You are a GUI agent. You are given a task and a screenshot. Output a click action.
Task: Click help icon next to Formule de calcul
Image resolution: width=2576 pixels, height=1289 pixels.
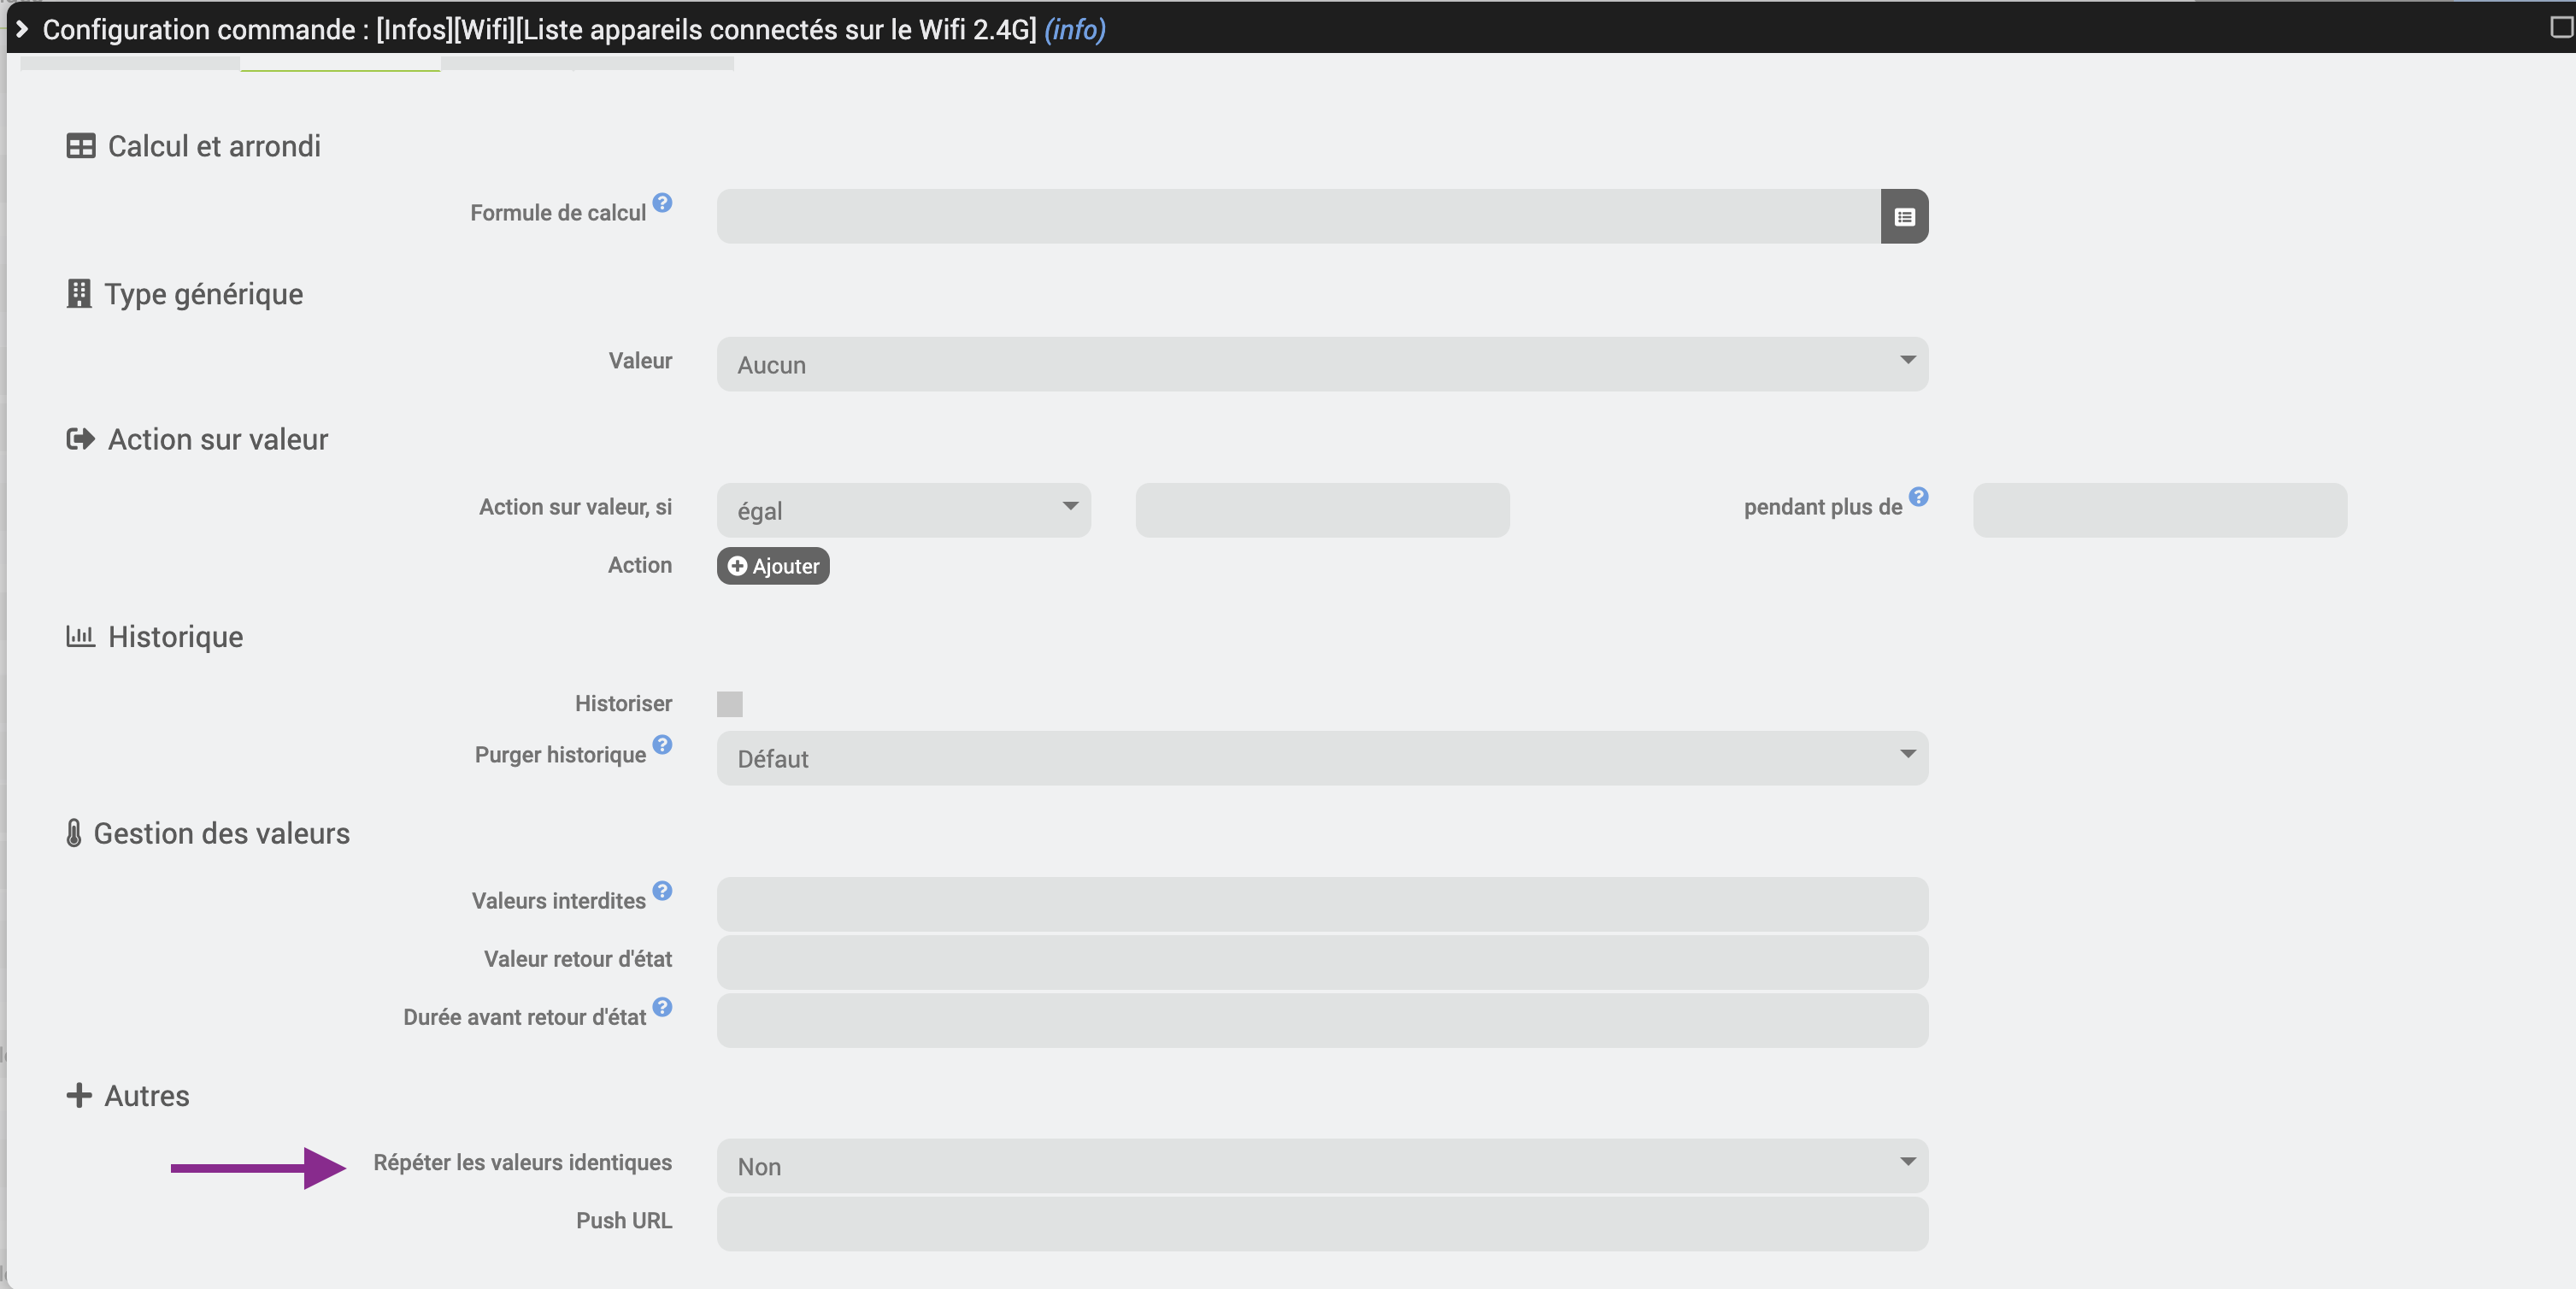[x=662, y=202]
